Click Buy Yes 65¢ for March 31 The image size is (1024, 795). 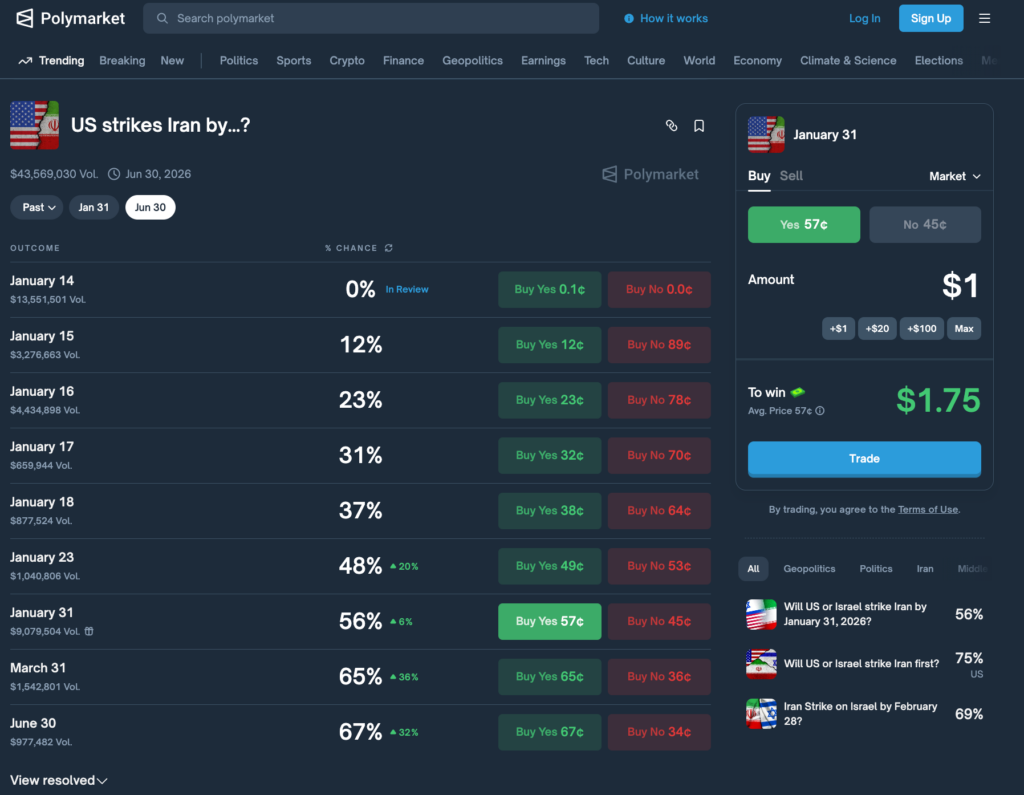[549, 676]
